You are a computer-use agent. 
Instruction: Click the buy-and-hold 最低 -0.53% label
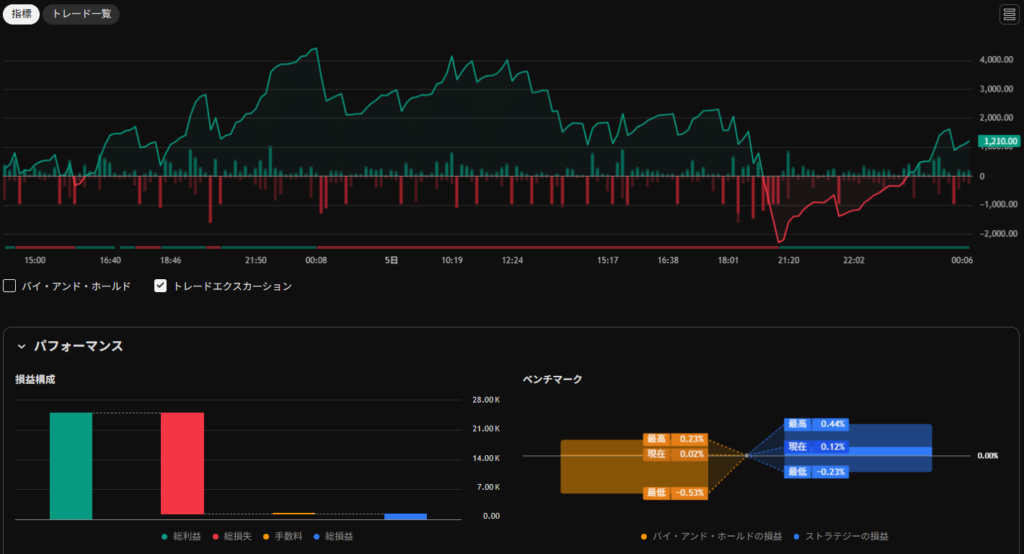tap(676, 492)
